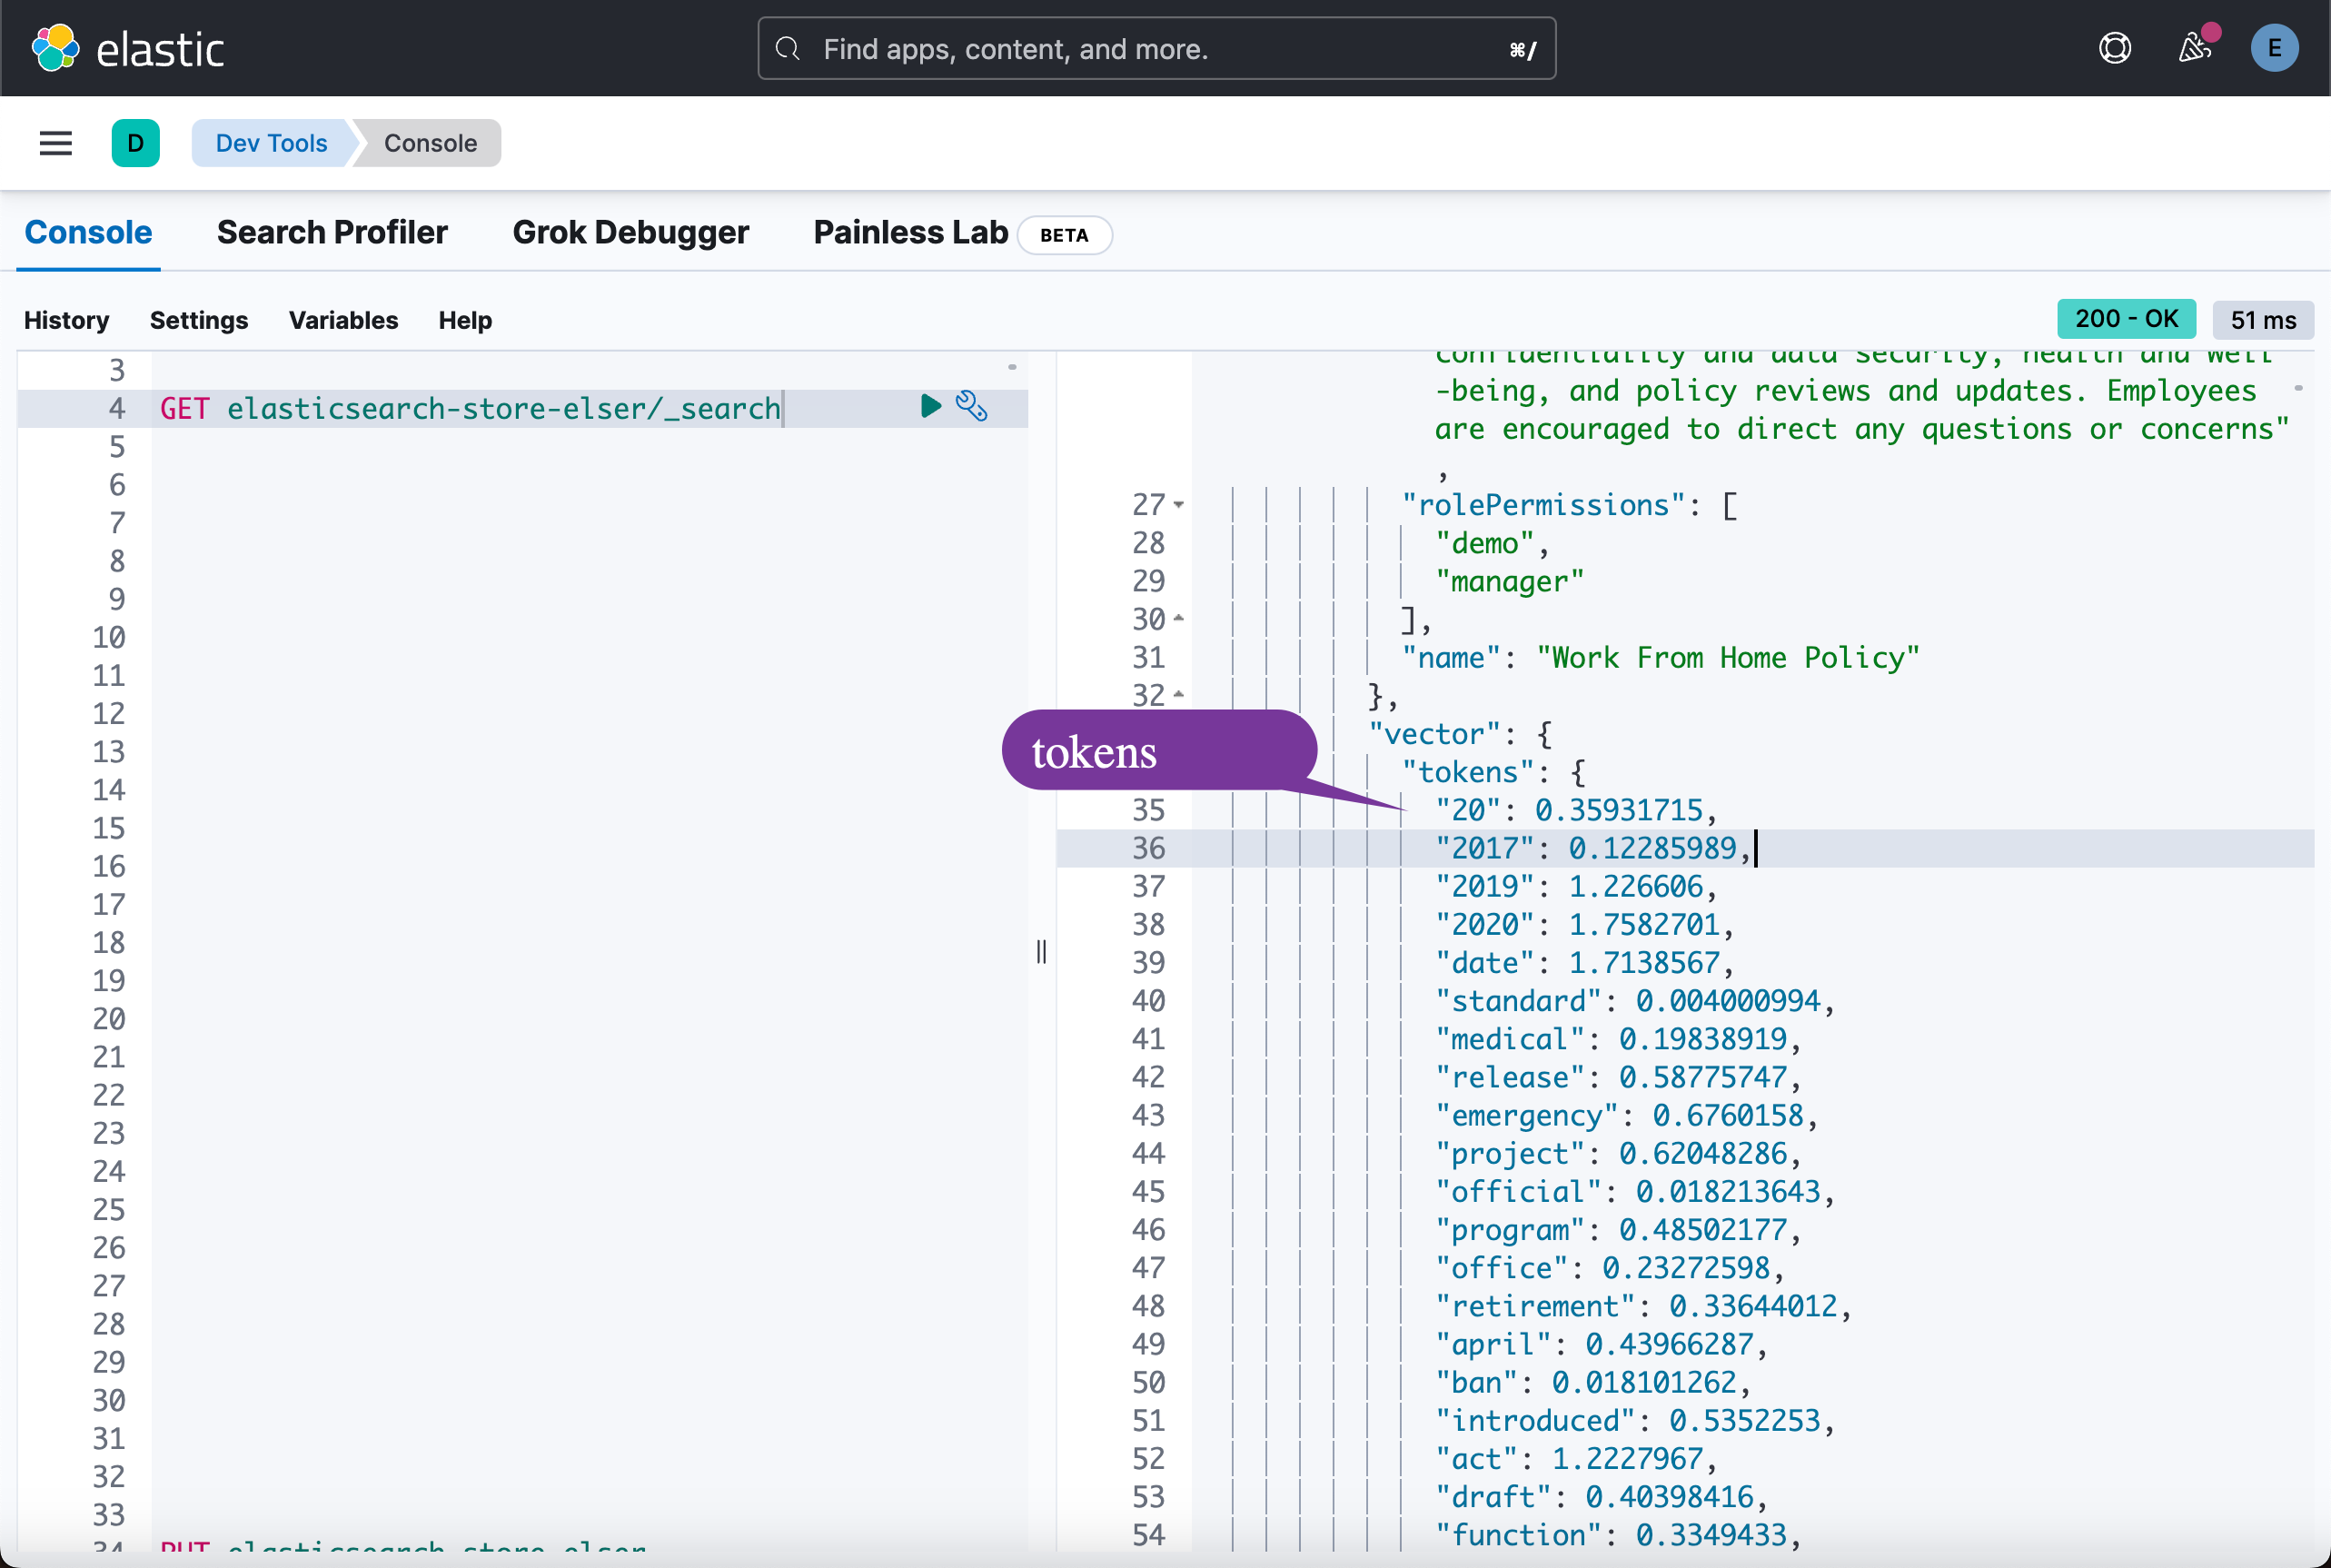Open the news and announcements icon
Screen dimensions: 2331x1568
pyautogui.click(x=2192, y=48)
